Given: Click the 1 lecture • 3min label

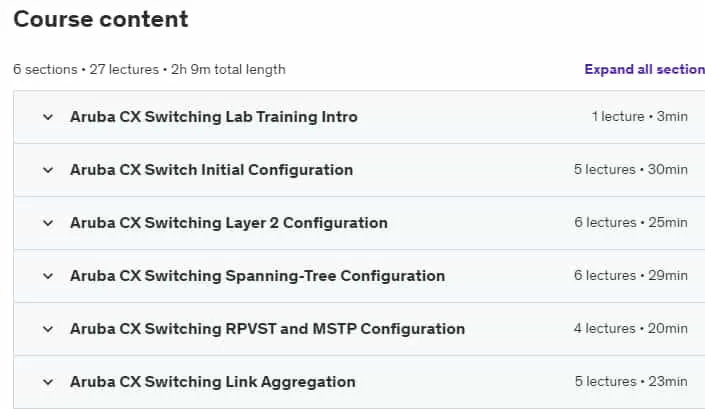Looking at the screenshot, I should (639, 116).
